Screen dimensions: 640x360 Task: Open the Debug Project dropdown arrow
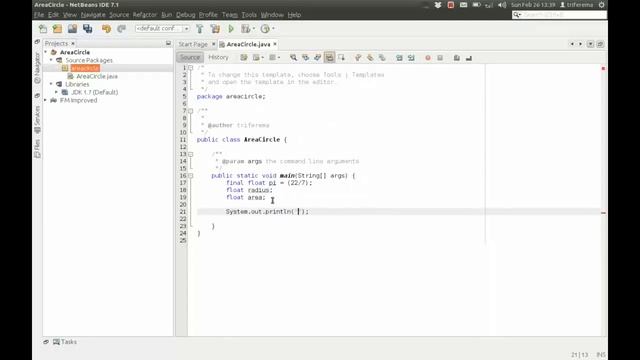253,29
